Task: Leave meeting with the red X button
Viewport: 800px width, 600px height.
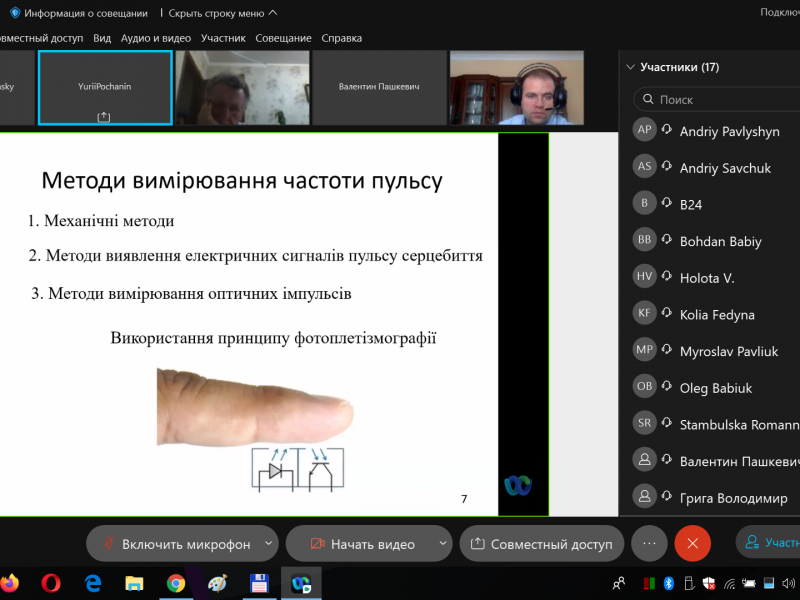Action: 692,544
